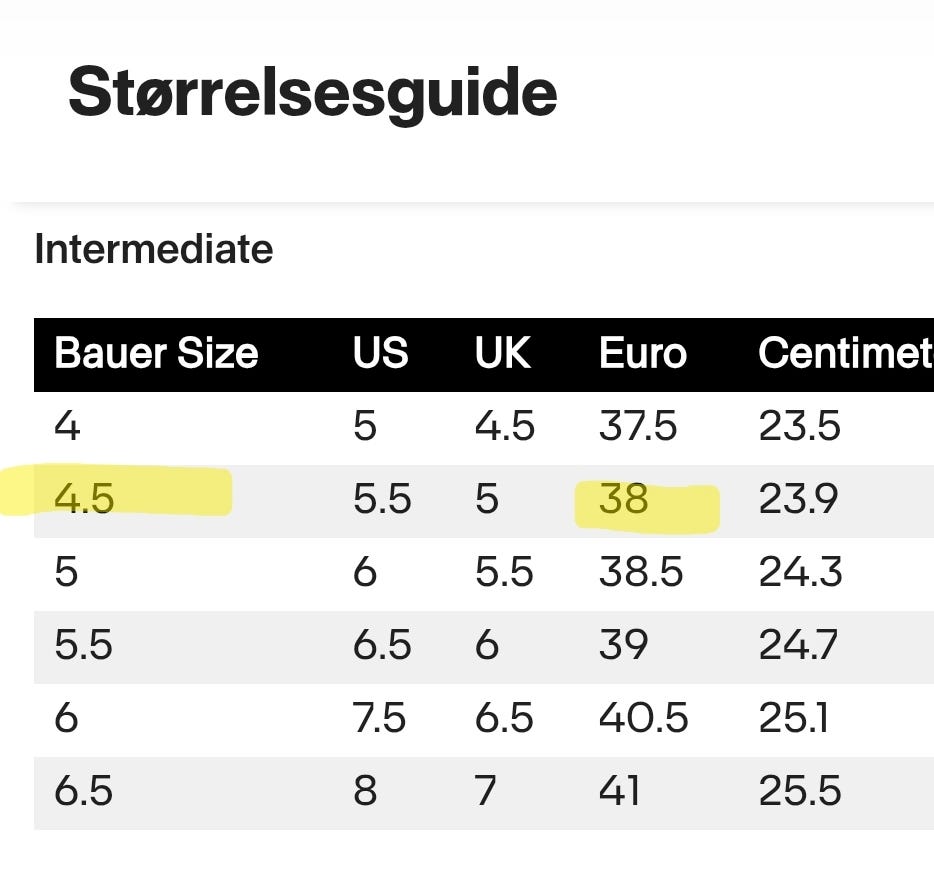
Task: Click the Euro column header
Action: tap(643, 353)
